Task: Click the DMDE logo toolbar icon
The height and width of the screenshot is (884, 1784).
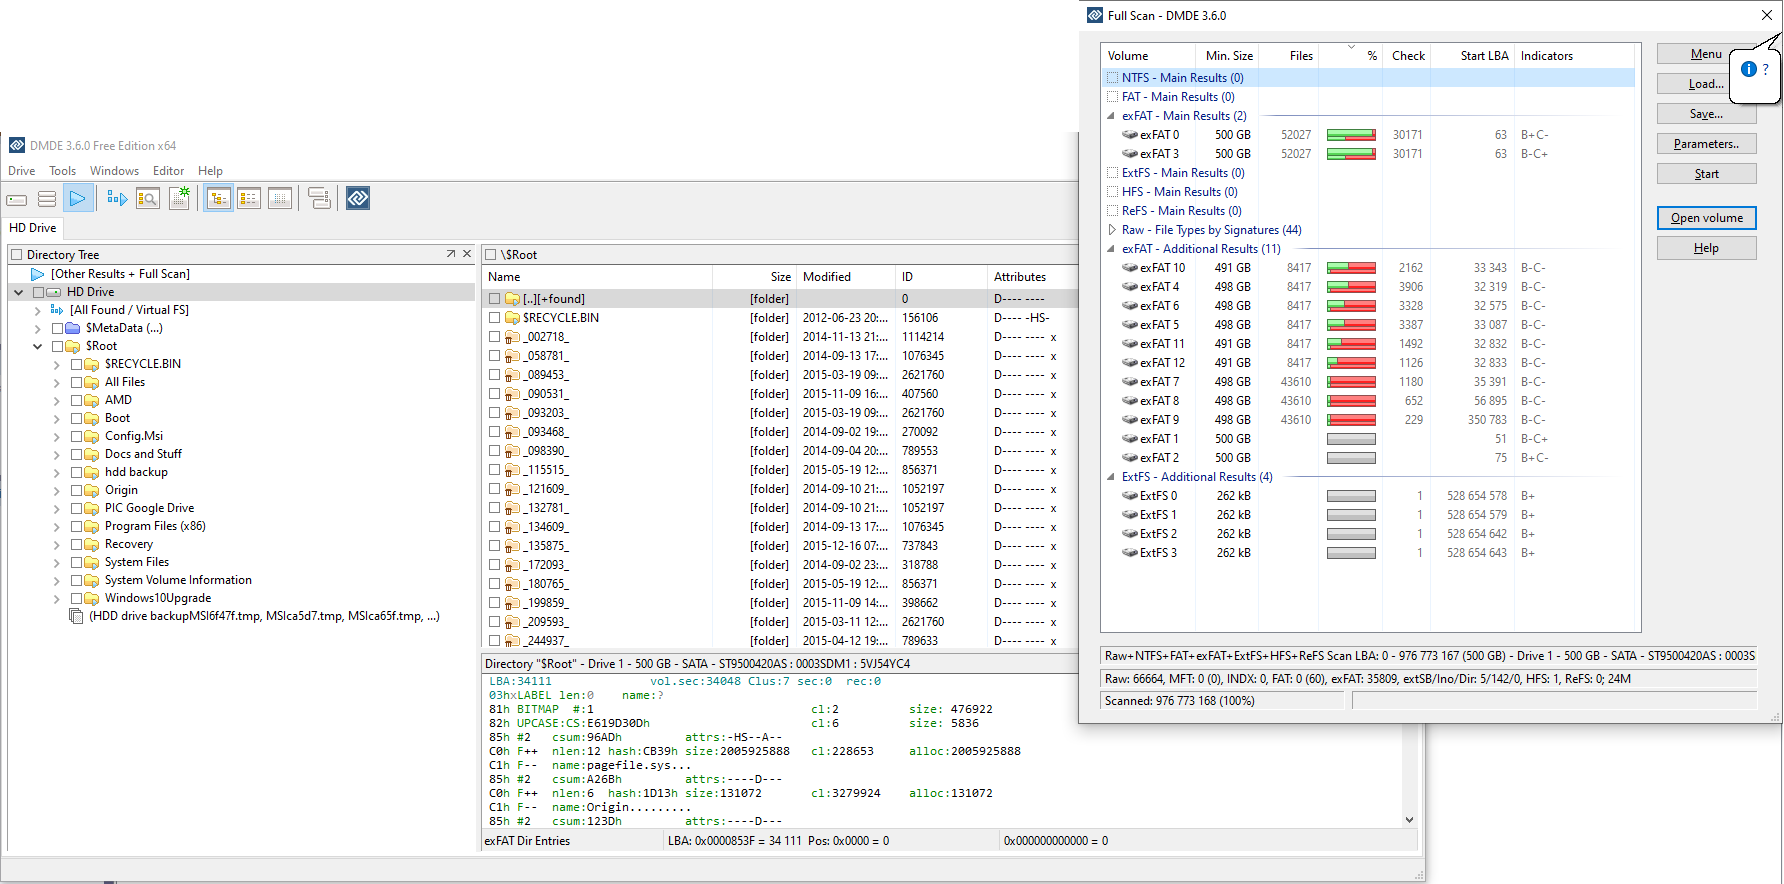Action: pyautogui.click(x=358, y=199)
